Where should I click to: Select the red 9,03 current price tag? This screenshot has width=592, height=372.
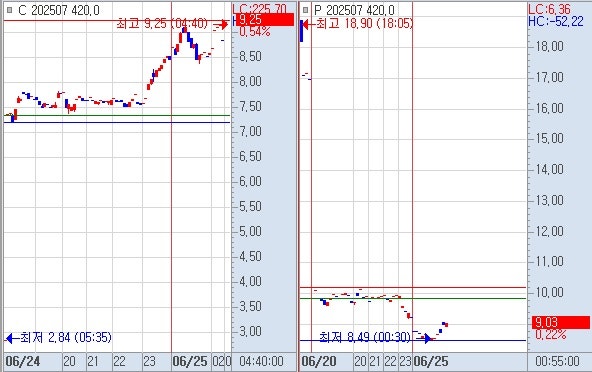pos(560,322)
